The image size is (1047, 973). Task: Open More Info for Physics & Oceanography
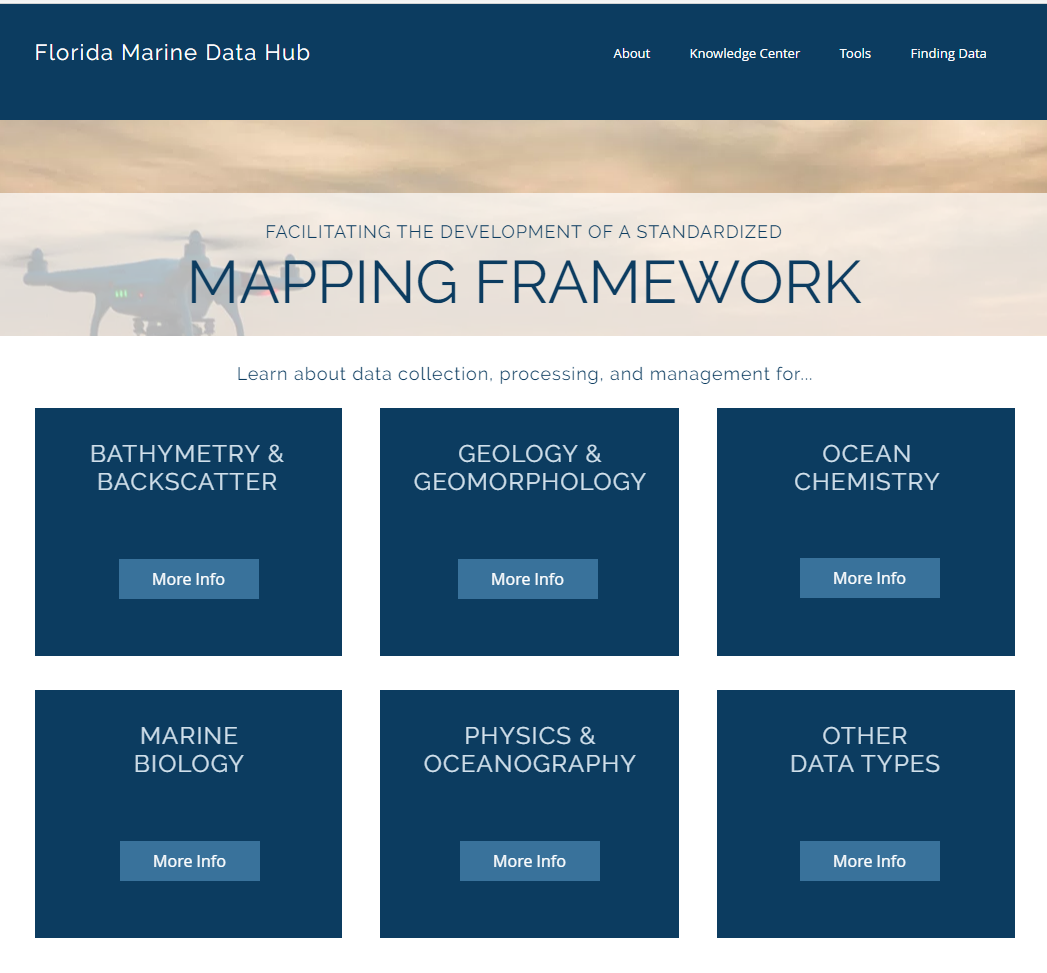click(x=530, y=861)
